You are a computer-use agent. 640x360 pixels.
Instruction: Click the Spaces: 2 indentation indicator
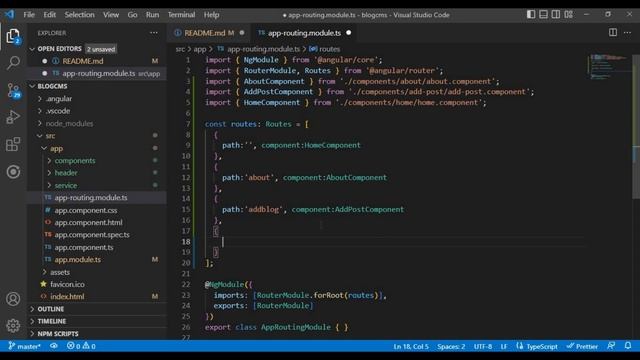[x=451, y=346]
